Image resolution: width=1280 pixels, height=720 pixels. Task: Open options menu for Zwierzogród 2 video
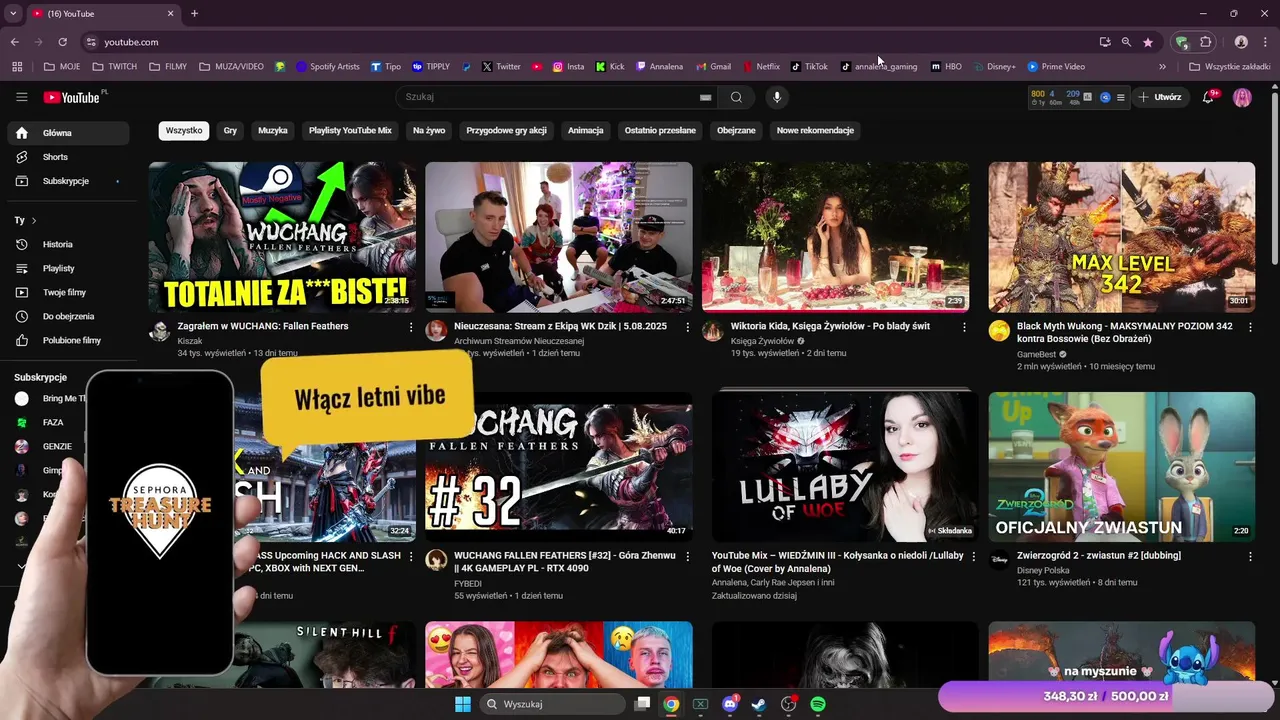[1251, 556]
